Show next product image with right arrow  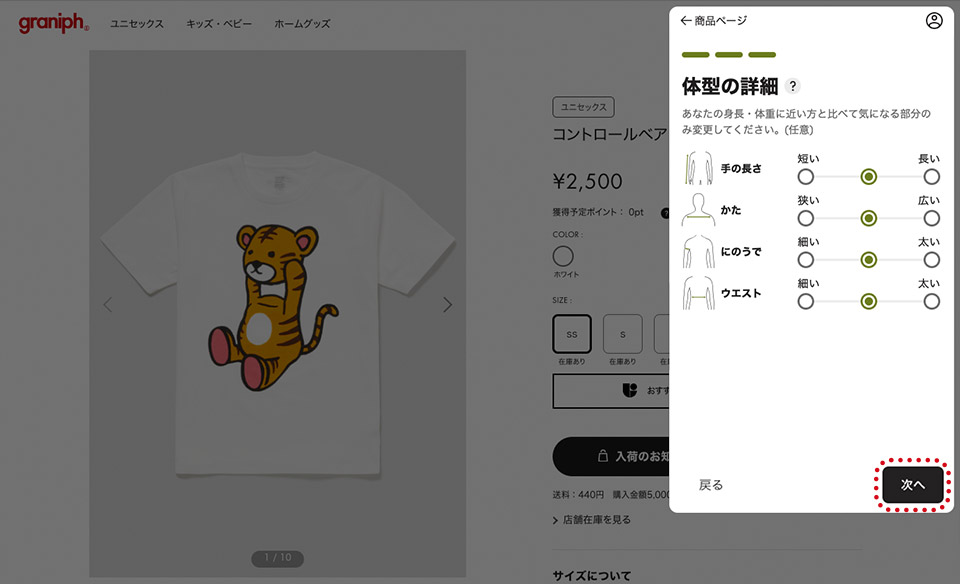point(448,304)
